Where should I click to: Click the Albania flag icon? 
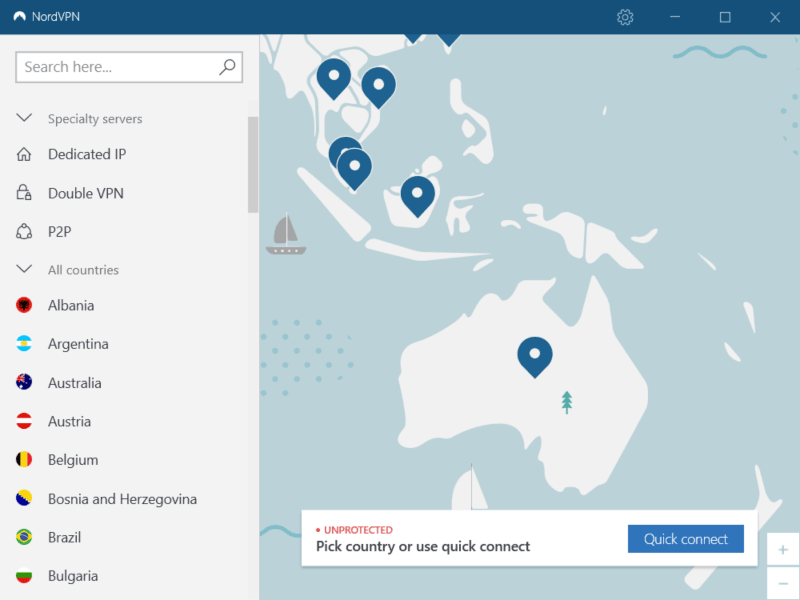tap(24, 305)
